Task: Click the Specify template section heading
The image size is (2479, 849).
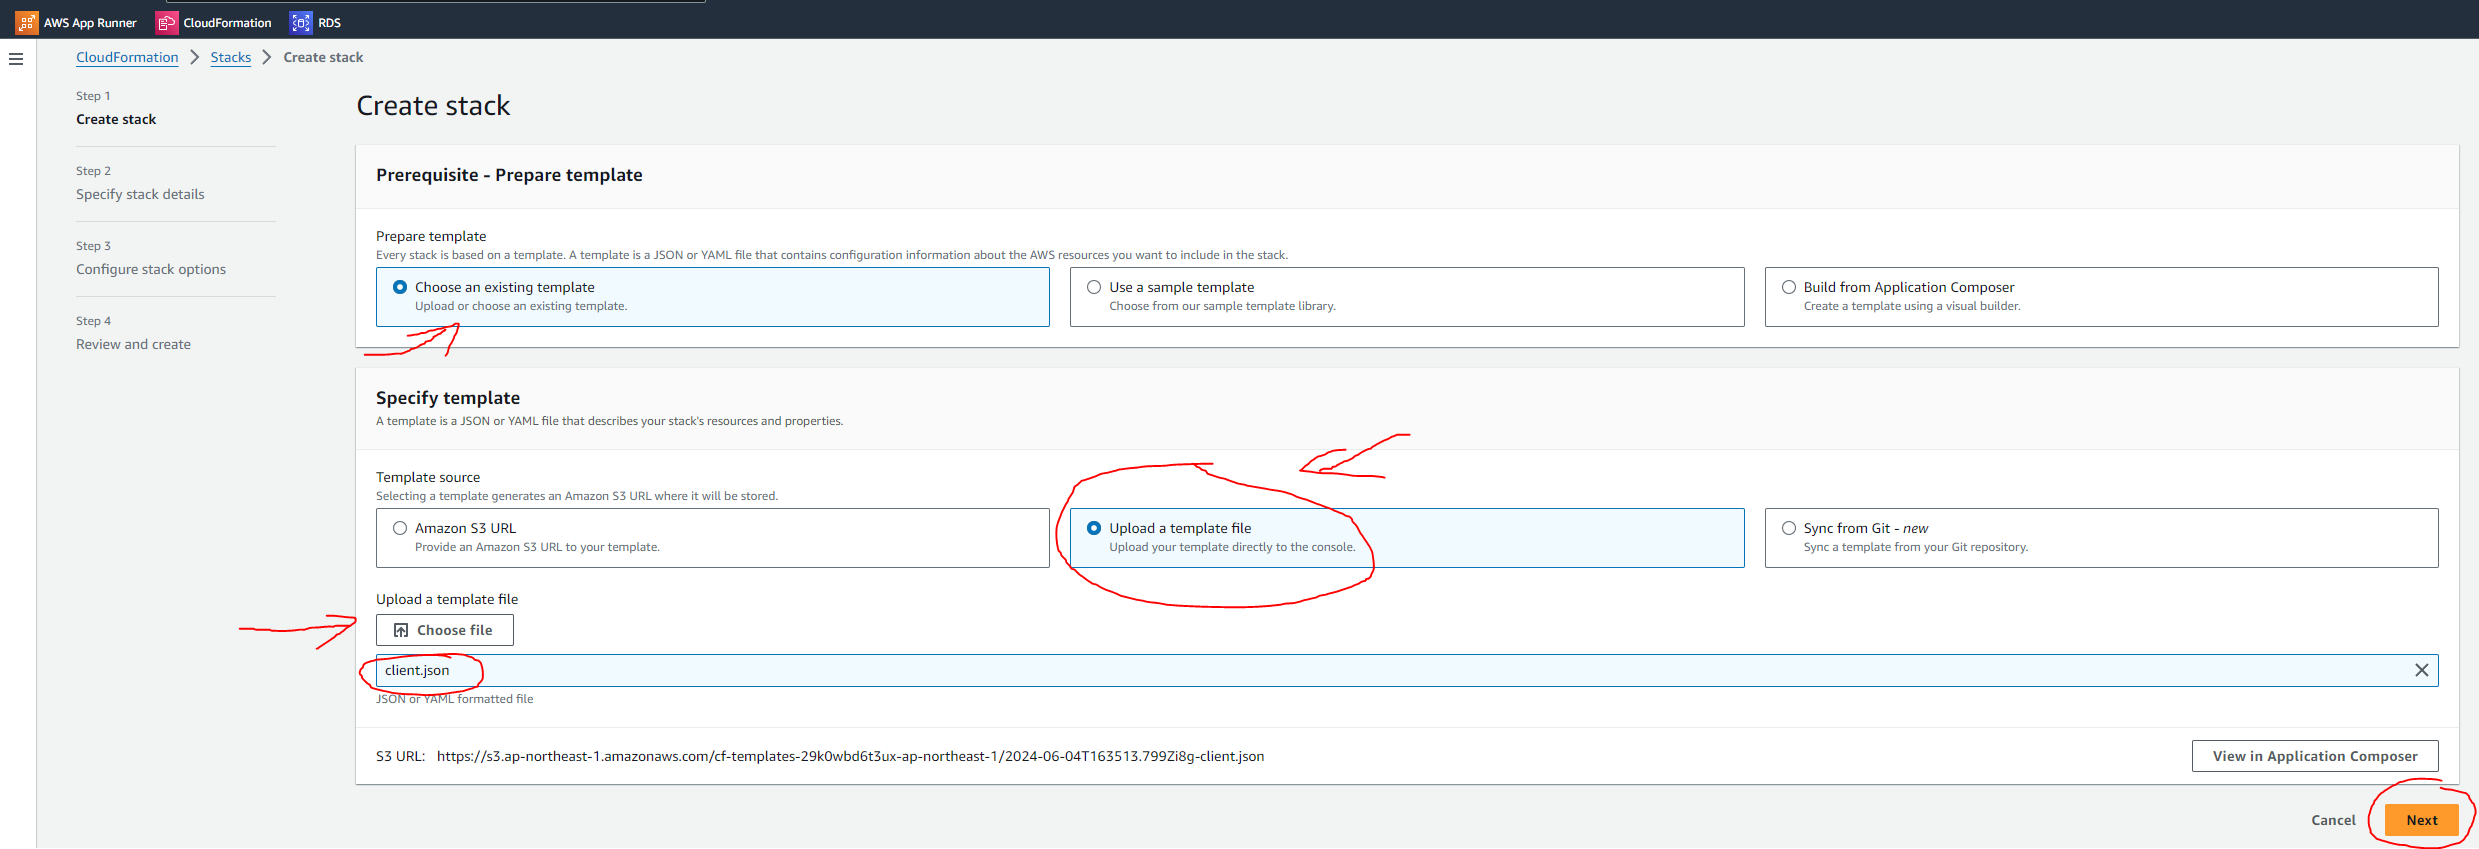Action: (448, 398)
